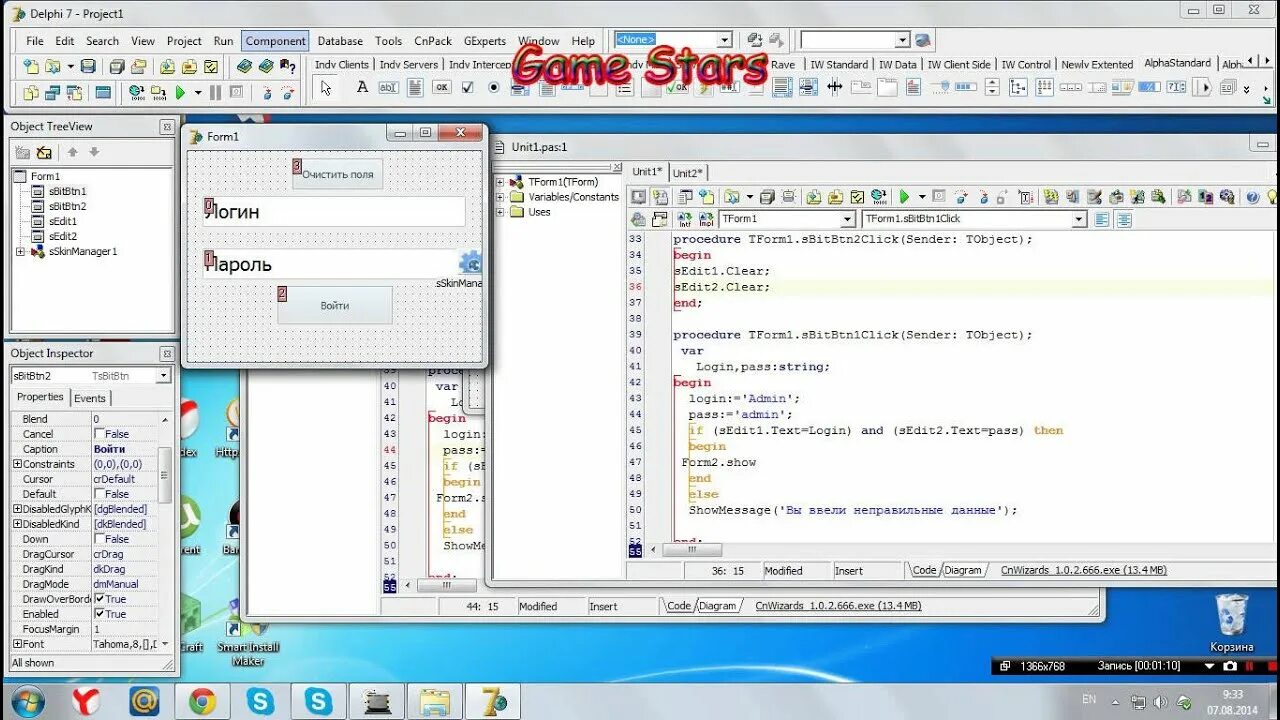The width and height of the screenshot is (1280, 720).
Task: Click the Pause program icon in main toolbar
Action: (x=215, y=93)
